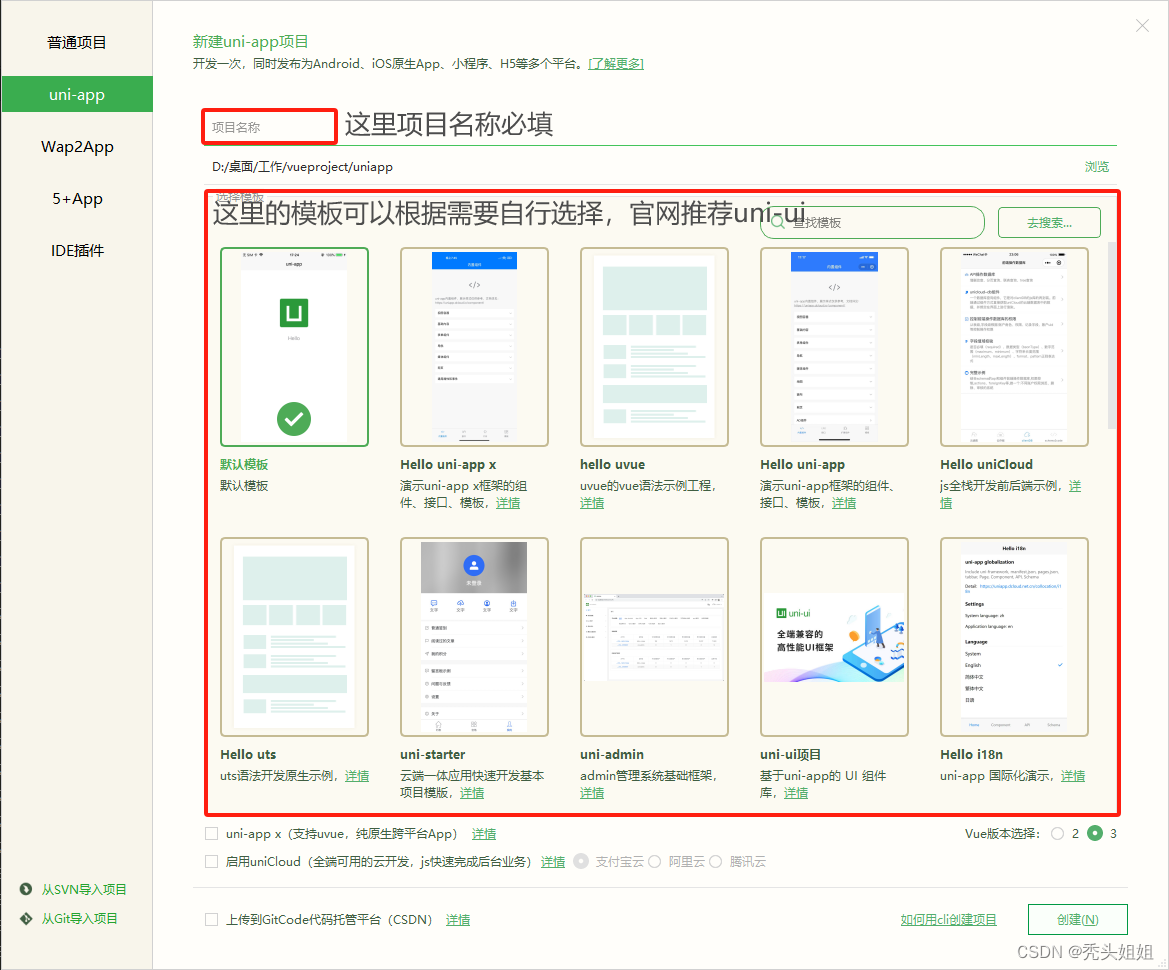Open 详情 link under Hello i18n
The image size is (1169, 970).
tap(1073, 775)
